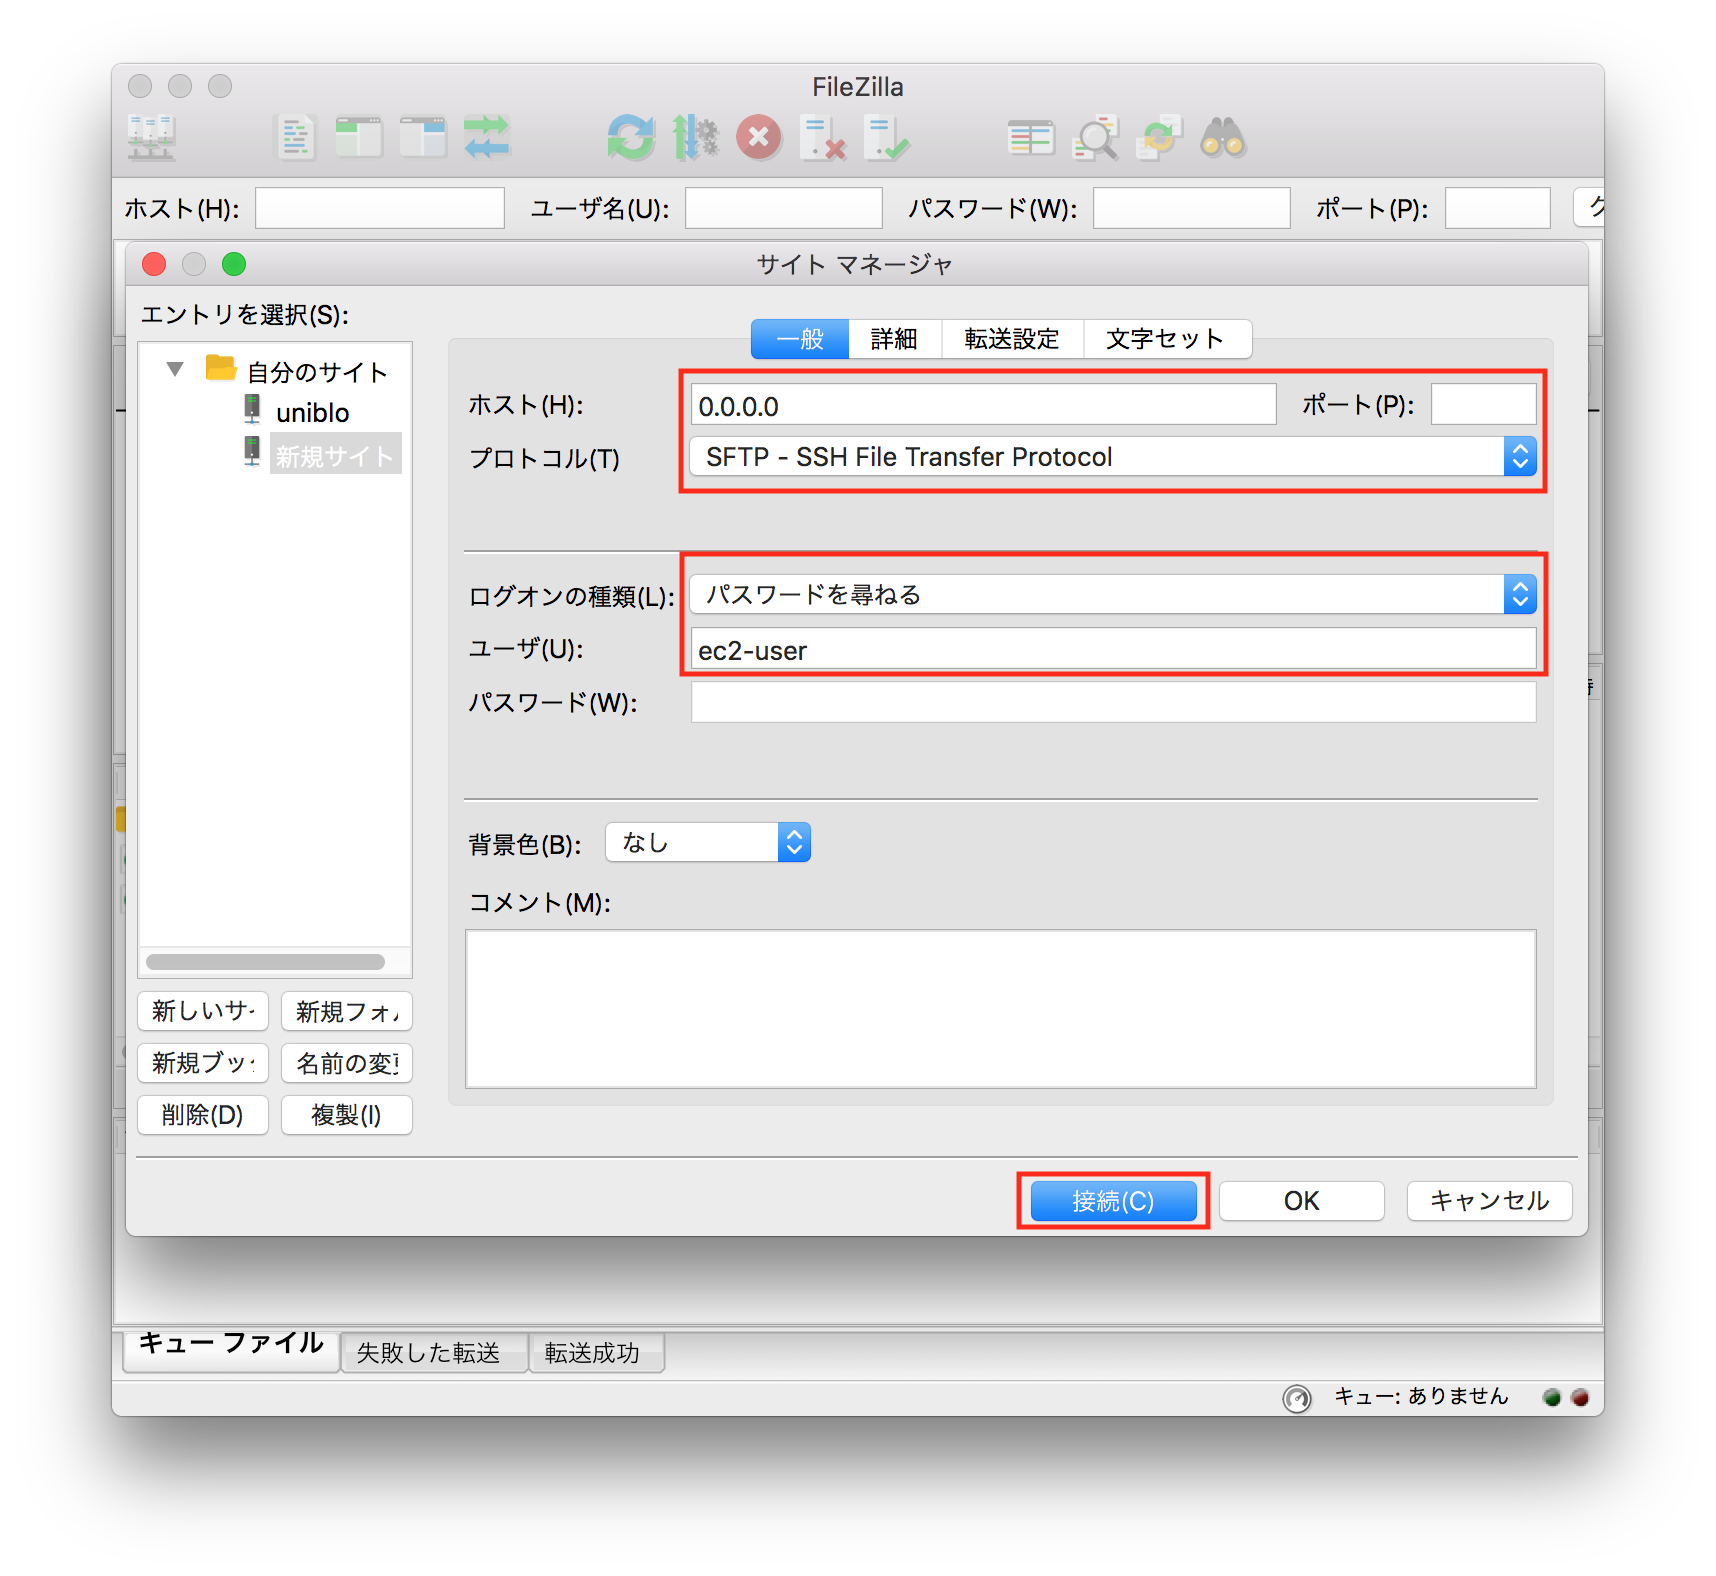The width and height of the screenshot is (1716, 1576).
Task: Click the 自分のサイト folder icon
Action: coord(220,368)
